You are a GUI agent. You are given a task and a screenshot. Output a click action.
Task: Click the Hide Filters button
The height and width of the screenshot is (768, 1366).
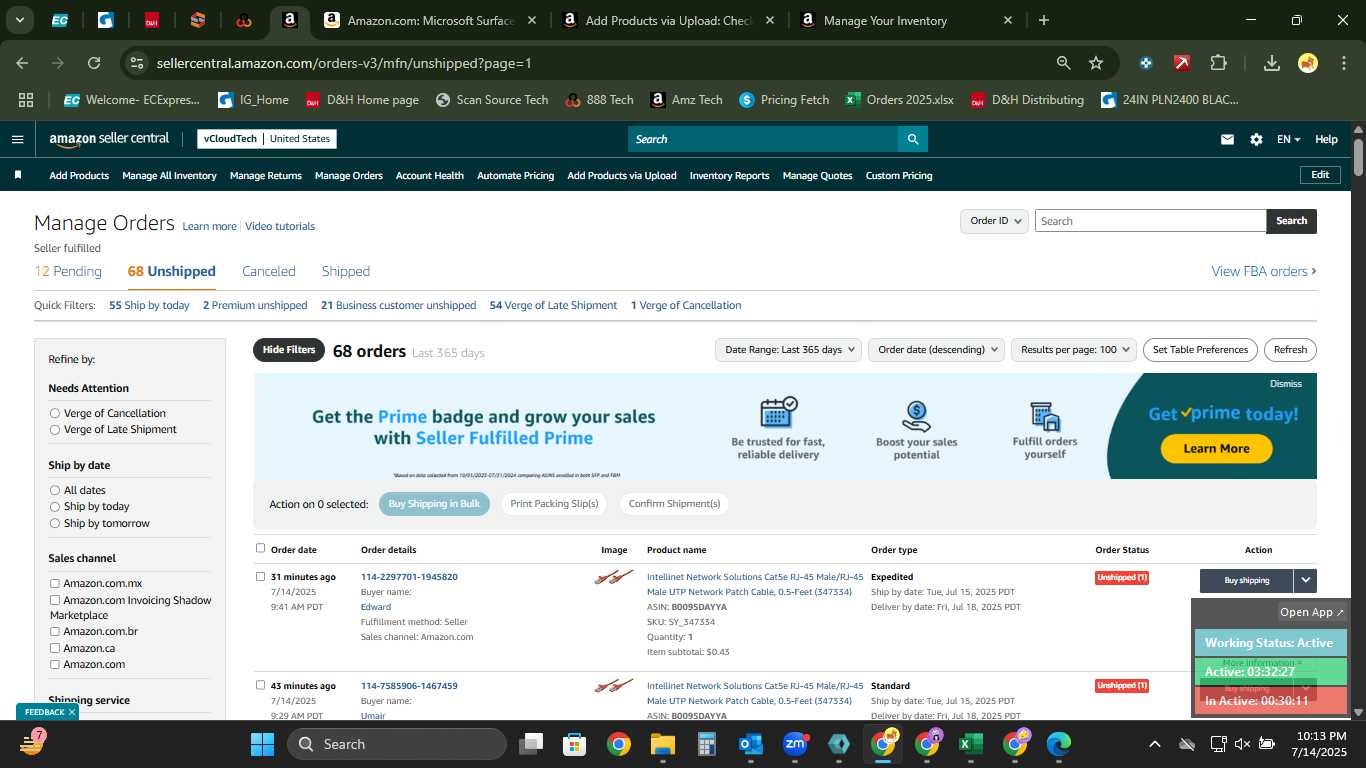pos(289,350)
